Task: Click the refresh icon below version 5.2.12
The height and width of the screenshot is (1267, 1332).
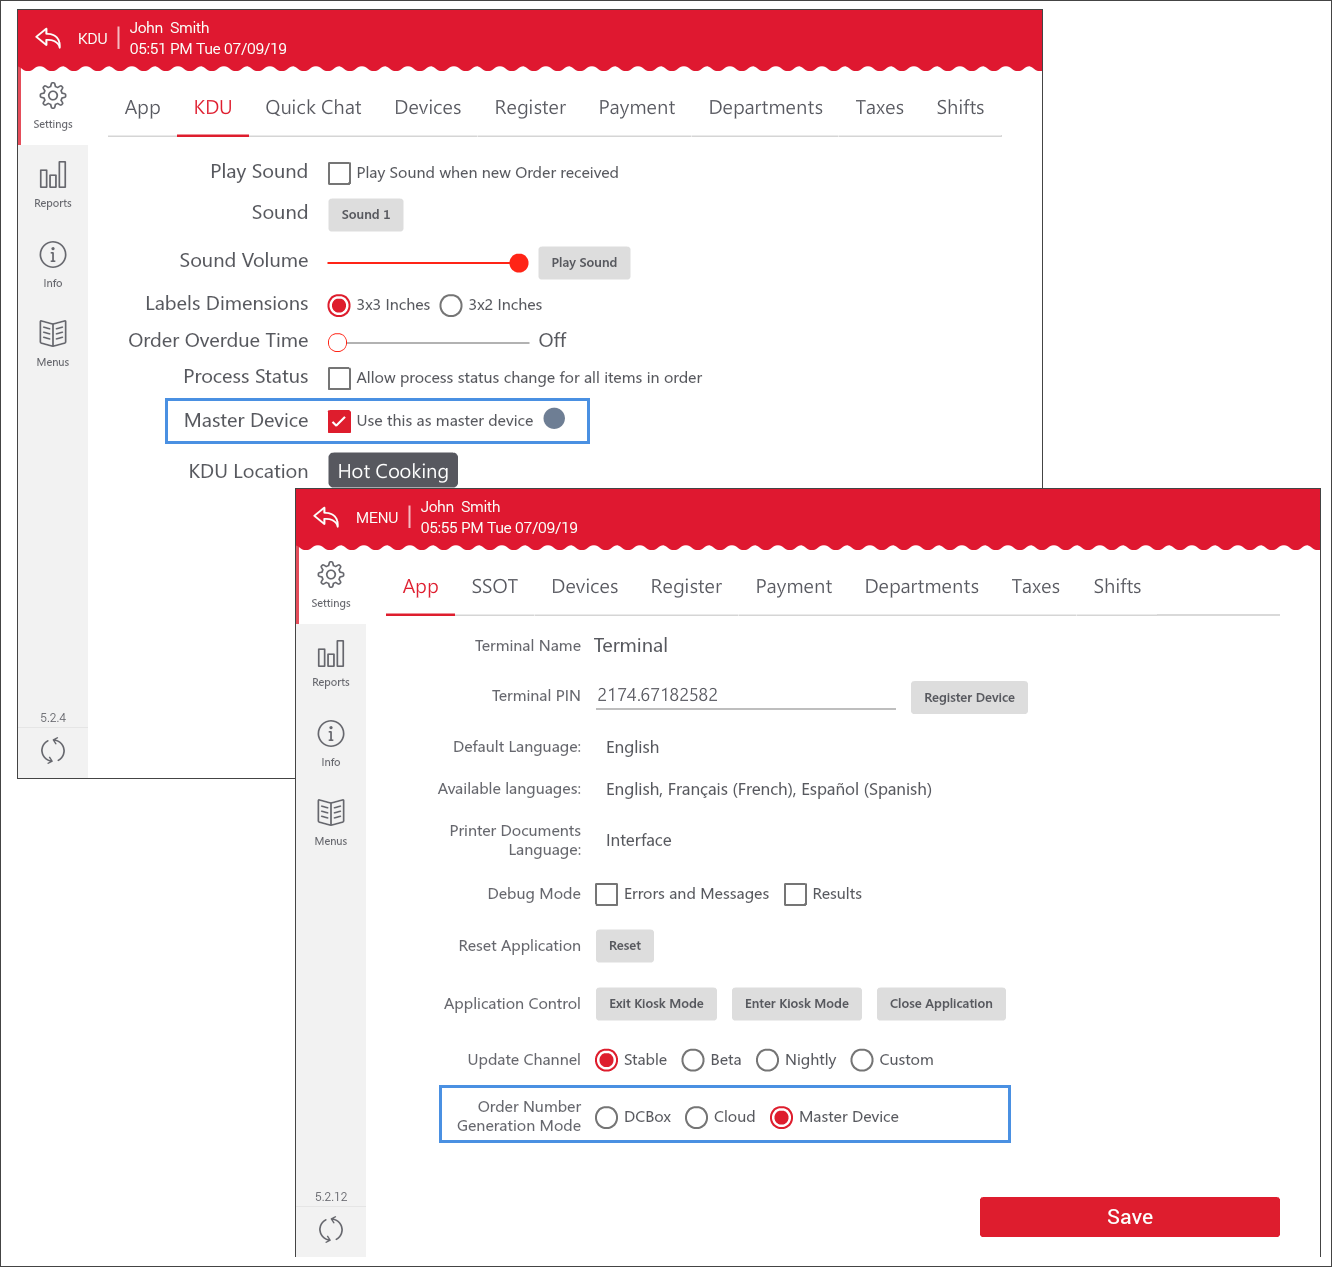Action: click(x=331, y=1229)
